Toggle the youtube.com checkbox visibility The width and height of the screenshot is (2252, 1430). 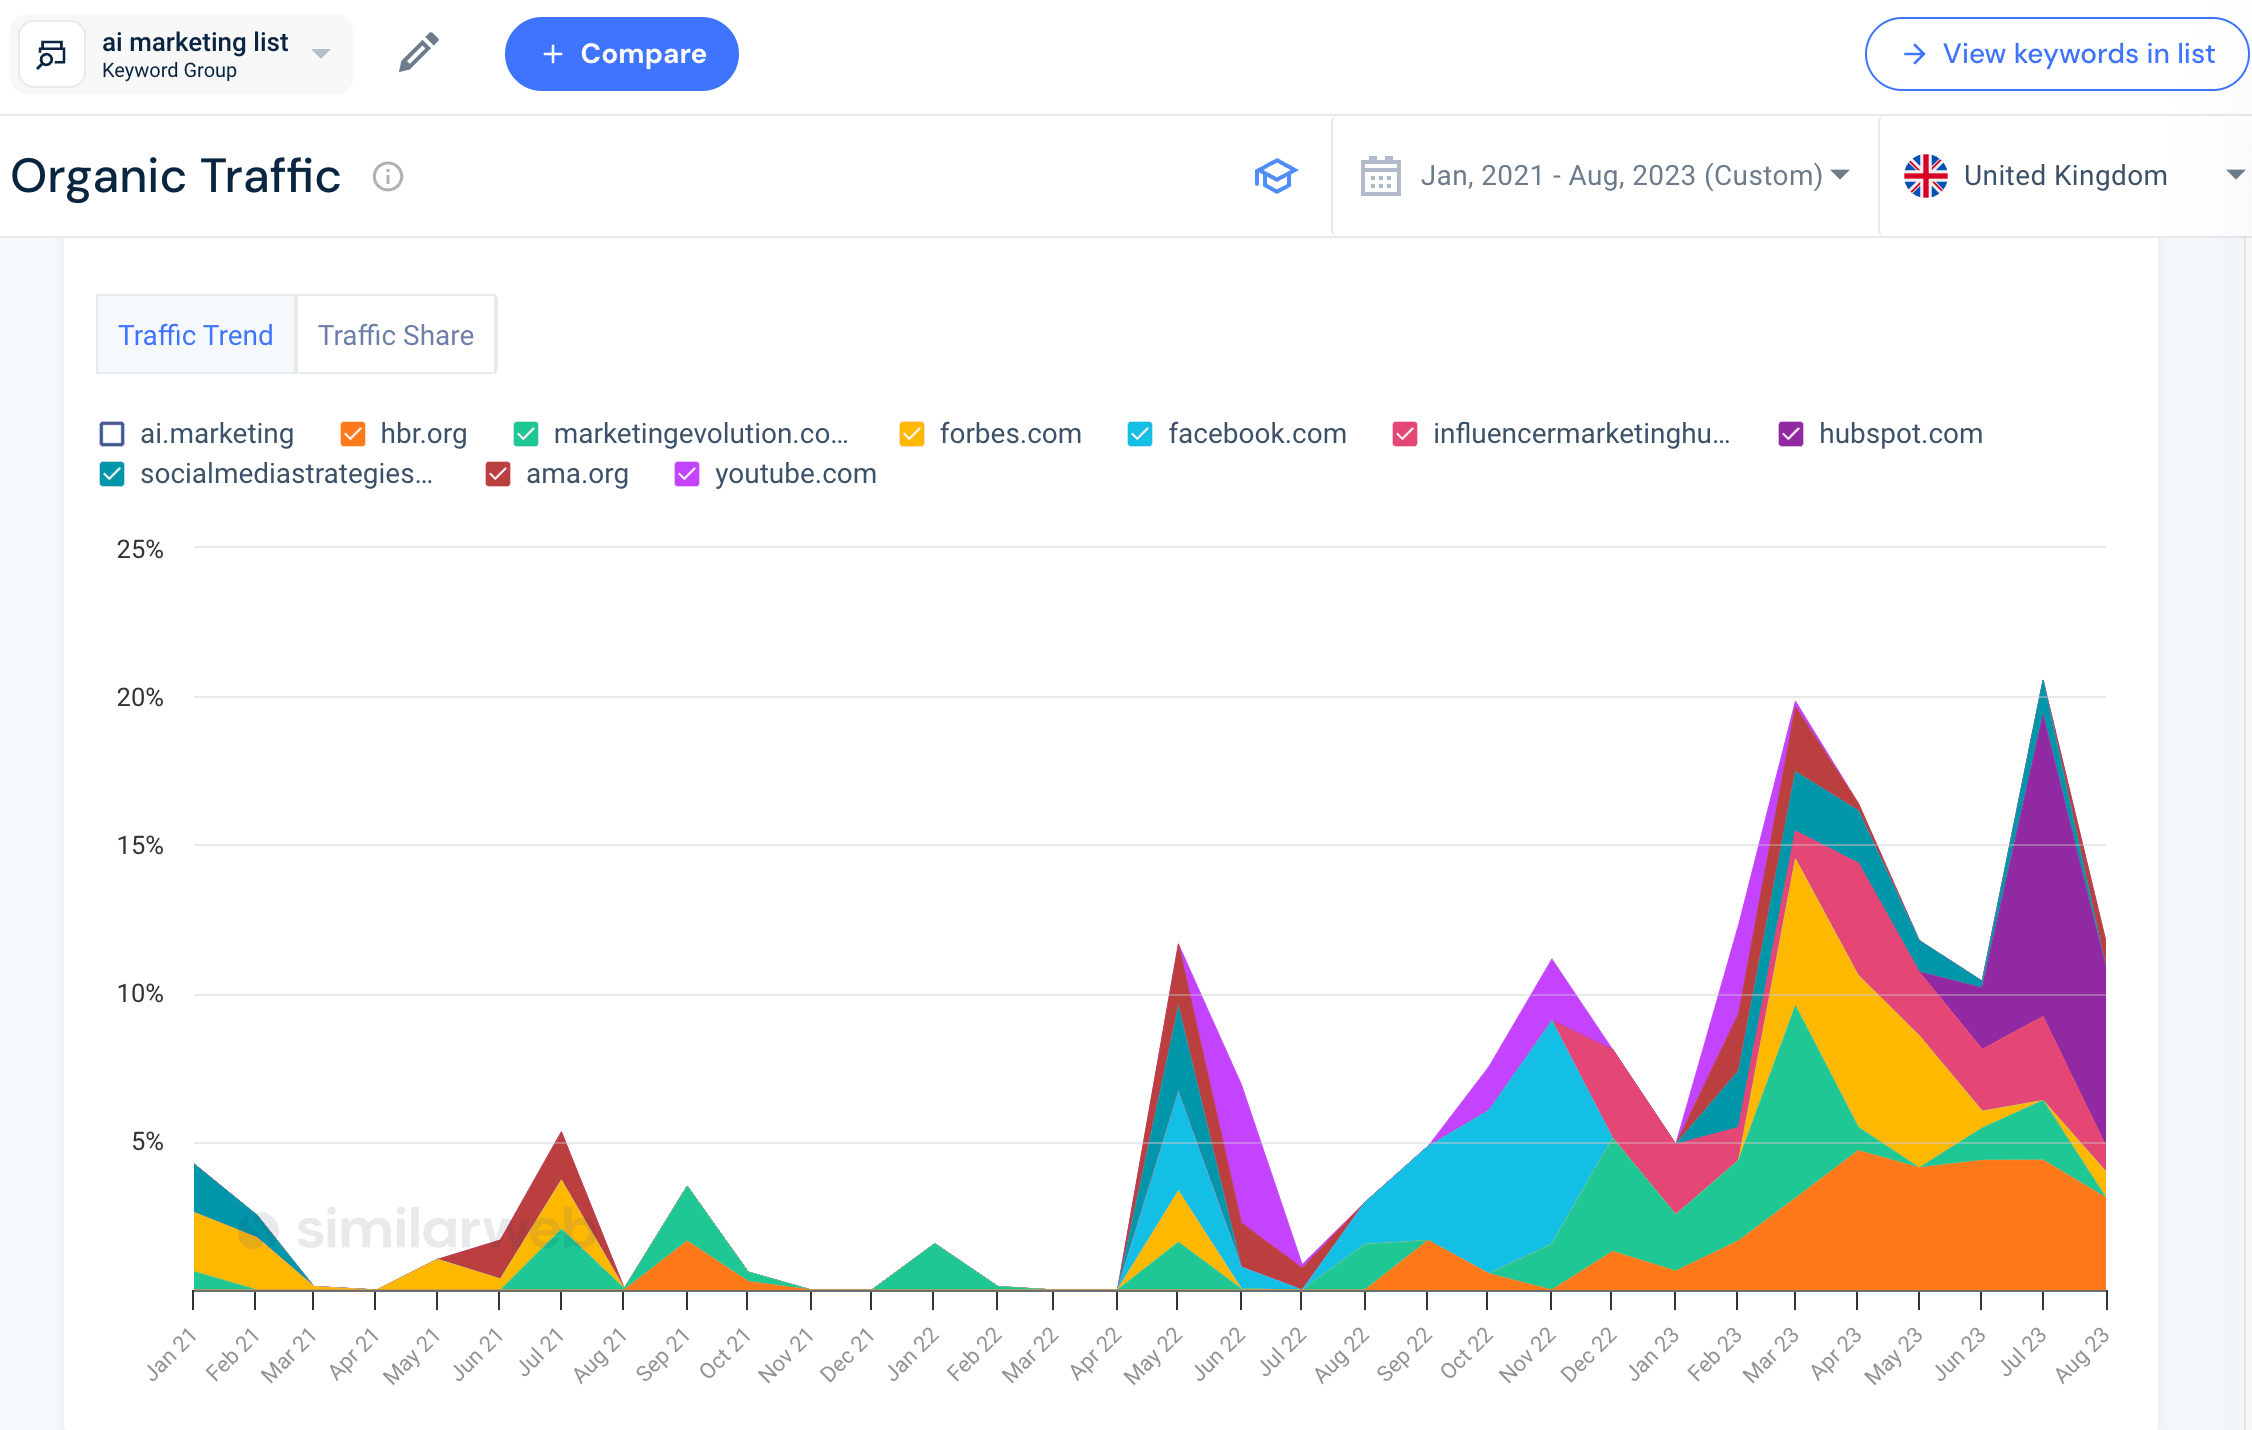click(x=688, y=474)
